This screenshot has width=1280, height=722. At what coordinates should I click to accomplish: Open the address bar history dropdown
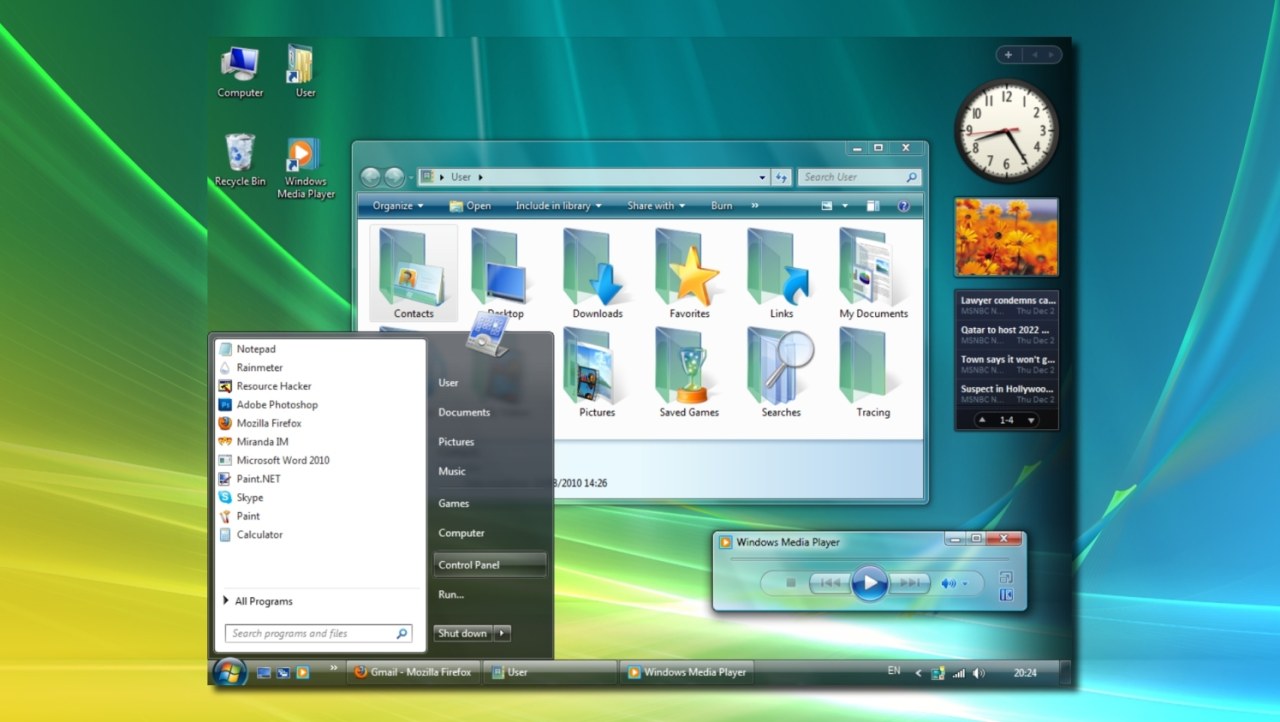click(x=762, y=177)
